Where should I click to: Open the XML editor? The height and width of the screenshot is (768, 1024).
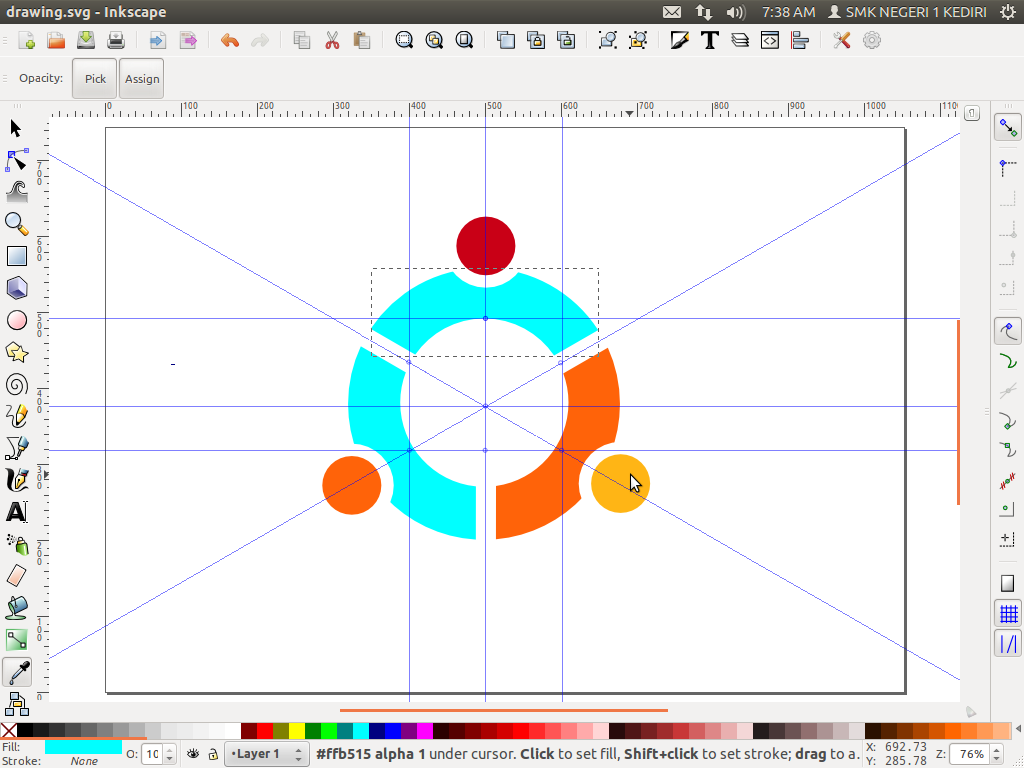(x=770, y=40)
